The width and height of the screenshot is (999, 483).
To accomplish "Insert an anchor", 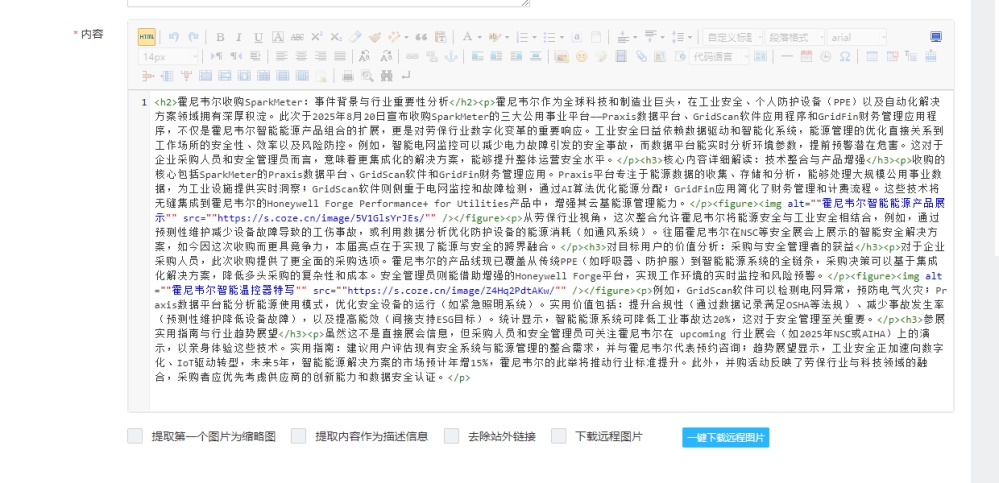I will coord(451,57).
